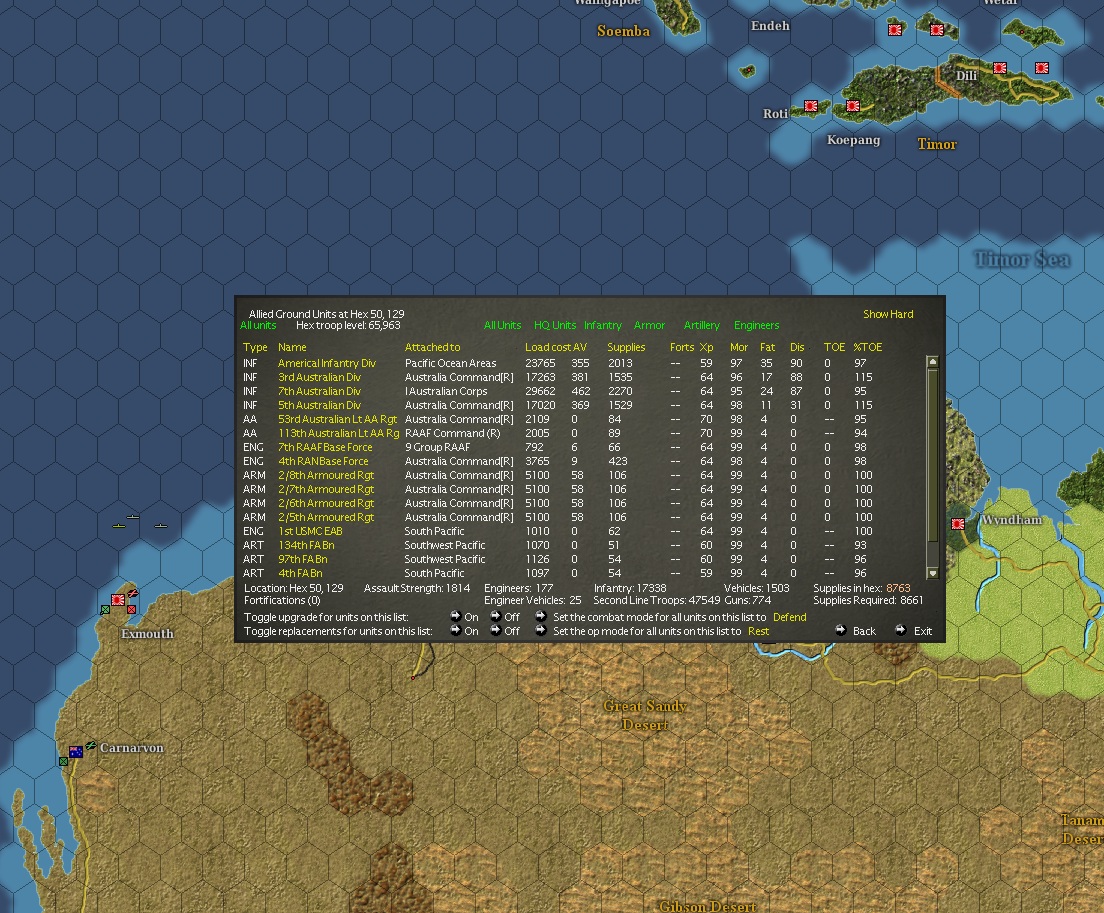Open the Americal Infantry Div unit
Screen dimensions: 1104x913
[327, 363]
